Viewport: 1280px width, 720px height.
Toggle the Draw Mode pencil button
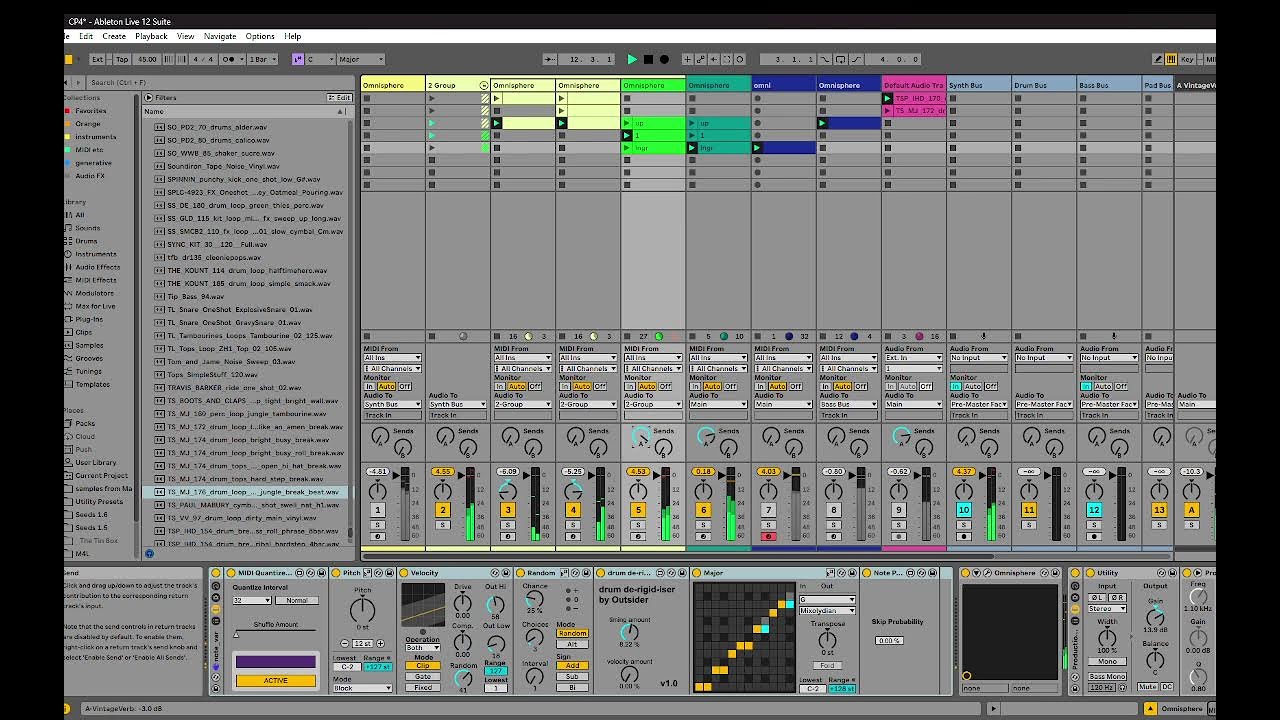pos(1158,59)
